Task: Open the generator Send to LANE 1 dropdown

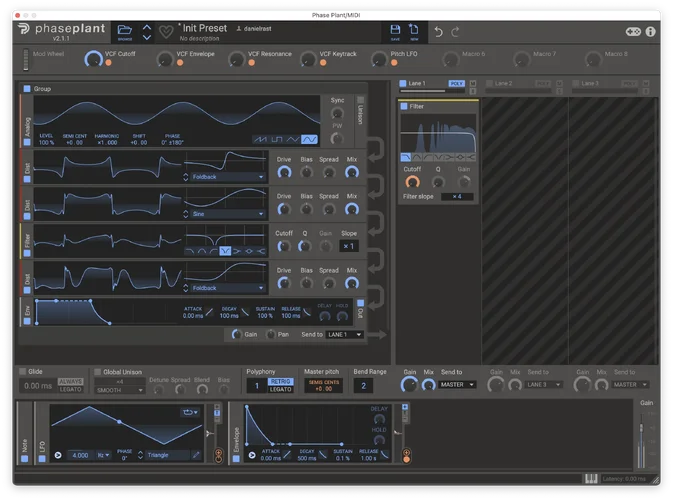Action: click(x=344, y=334)
